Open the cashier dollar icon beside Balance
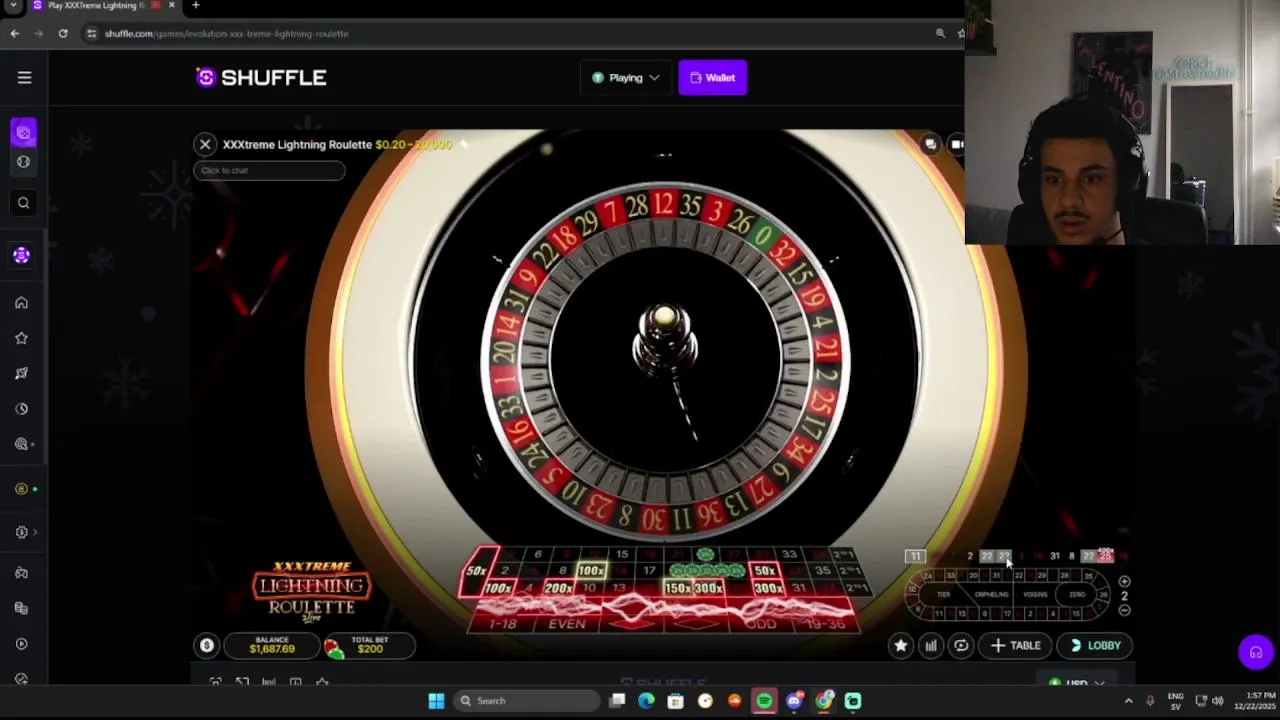Viewport: 1280px width, 720px height. tap(206, 646)
